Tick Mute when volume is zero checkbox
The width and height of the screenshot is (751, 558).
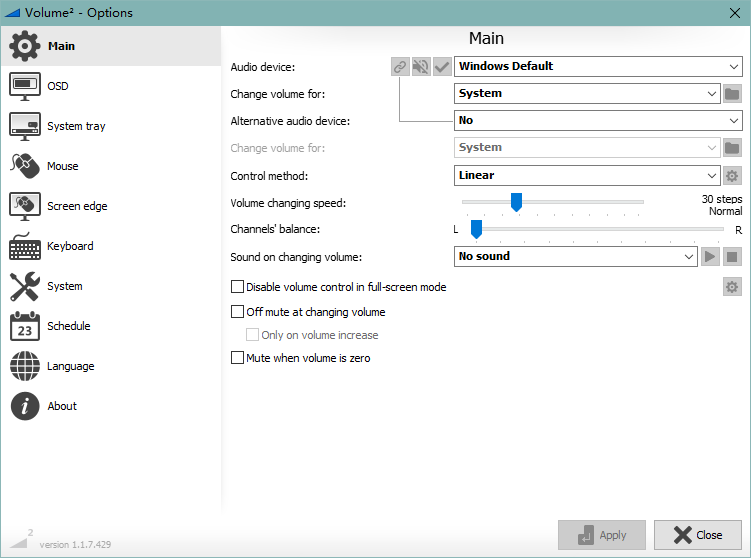coord(238,358)
